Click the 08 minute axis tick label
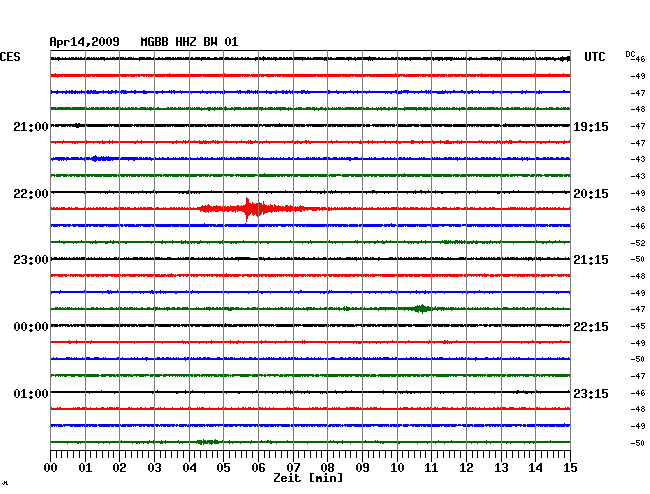The image size is (650, 494). pyautogui.click(x=327, y=467)
